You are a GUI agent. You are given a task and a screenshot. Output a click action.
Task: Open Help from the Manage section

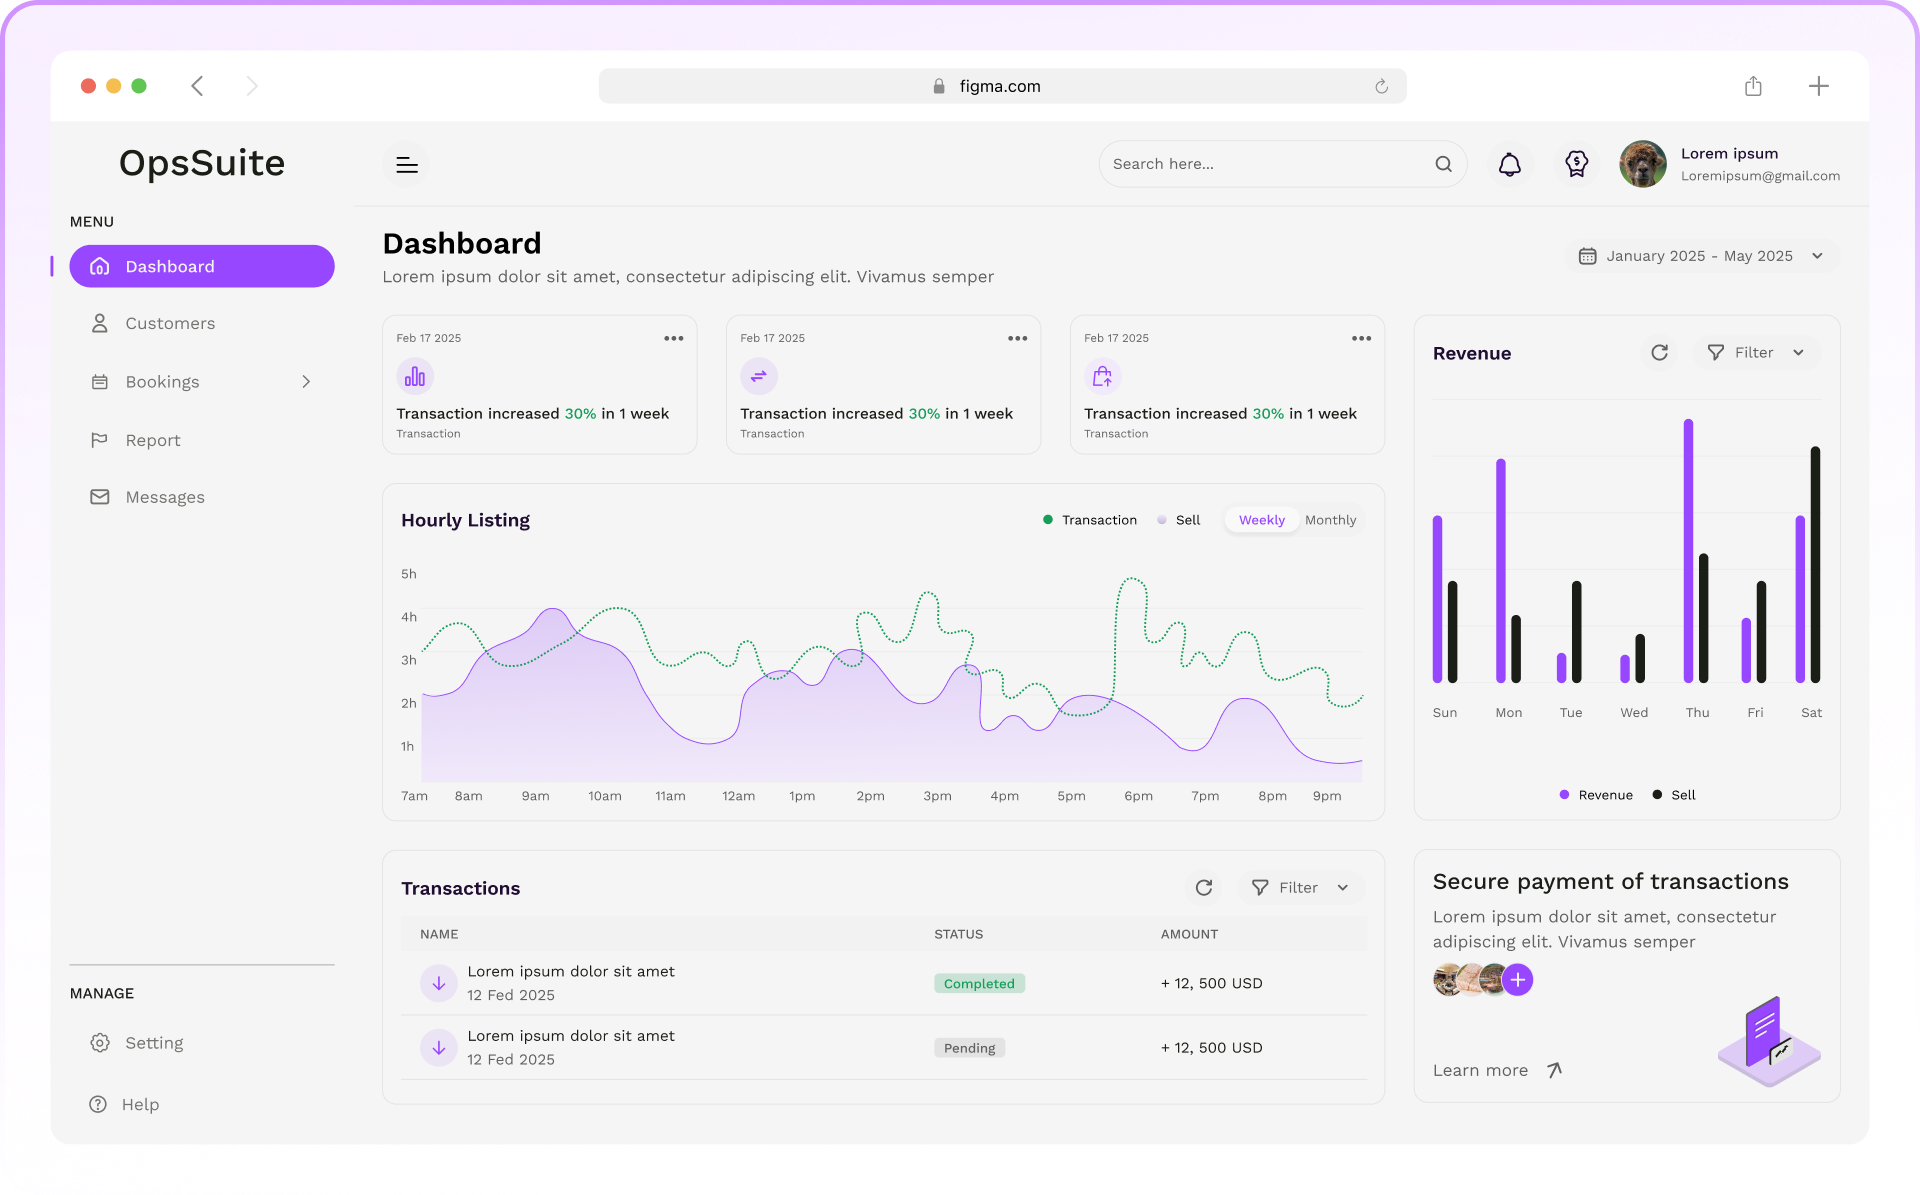coord(140,1104)
